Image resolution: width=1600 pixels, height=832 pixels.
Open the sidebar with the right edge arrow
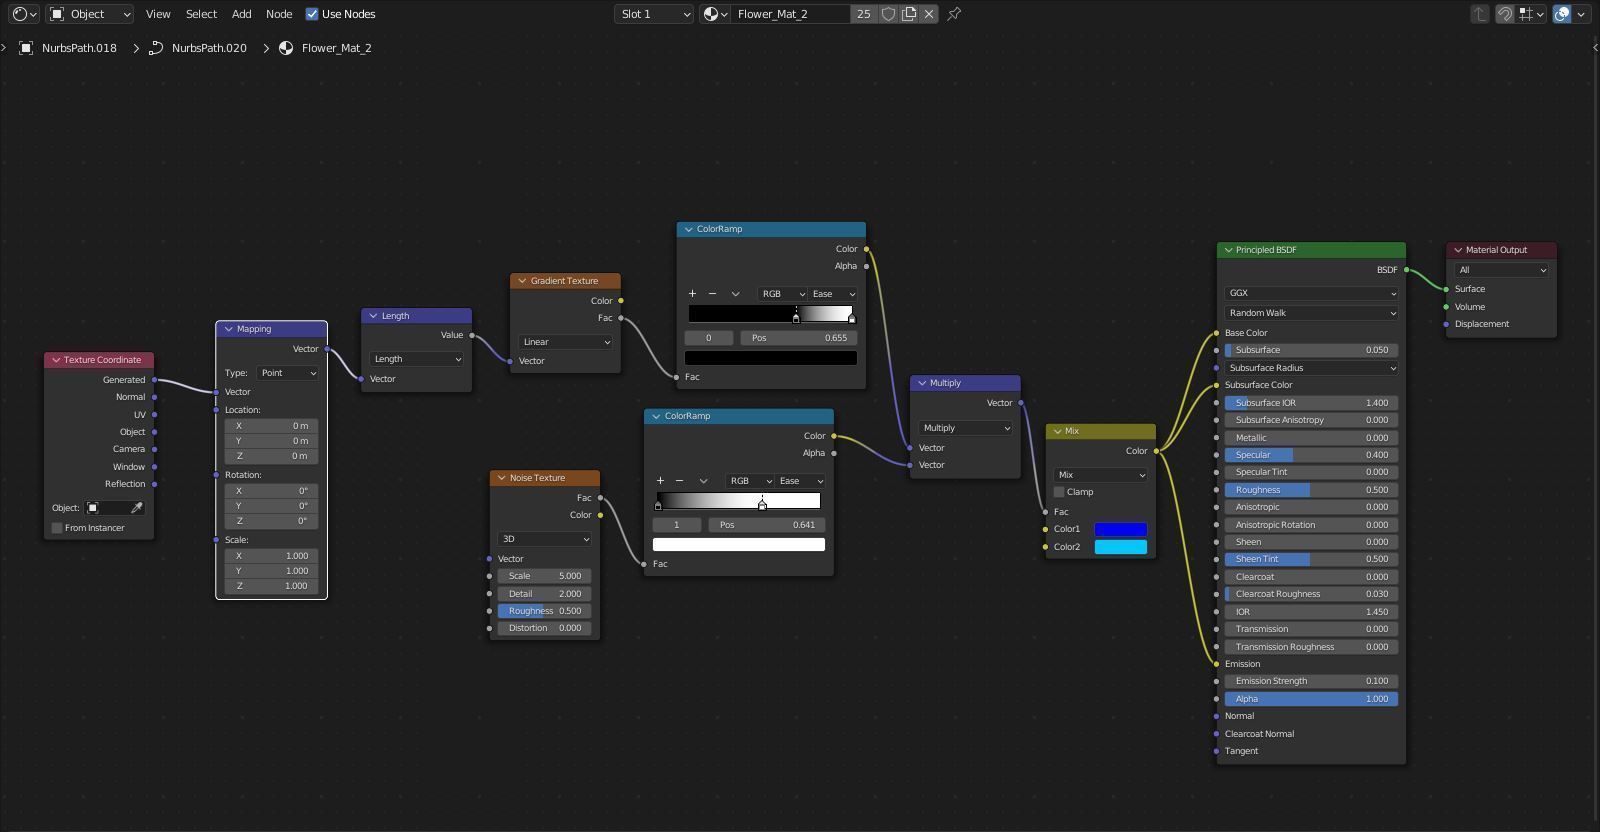point(1594,47)
